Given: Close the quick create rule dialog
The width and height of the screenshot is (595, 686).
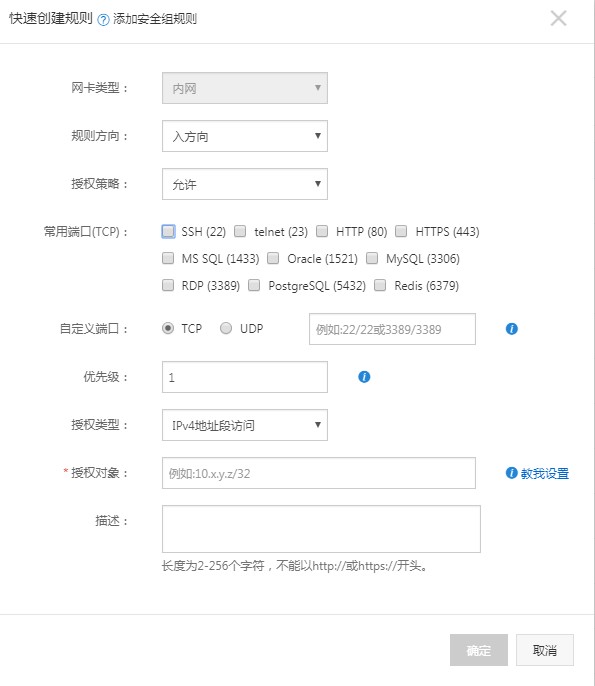Looking at the screenshot, I should (x=558, y=18).
